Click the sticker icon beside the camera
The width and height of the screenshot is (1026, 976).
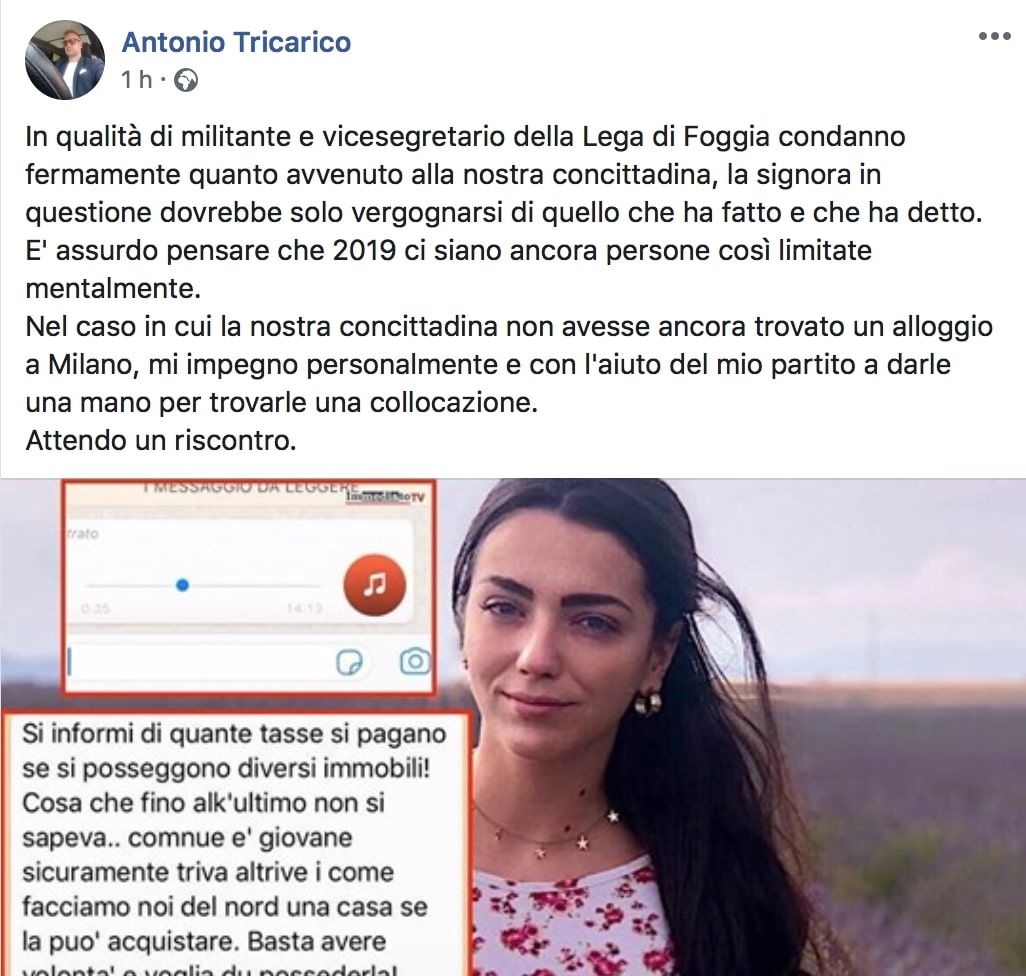[x=349, y=663]
